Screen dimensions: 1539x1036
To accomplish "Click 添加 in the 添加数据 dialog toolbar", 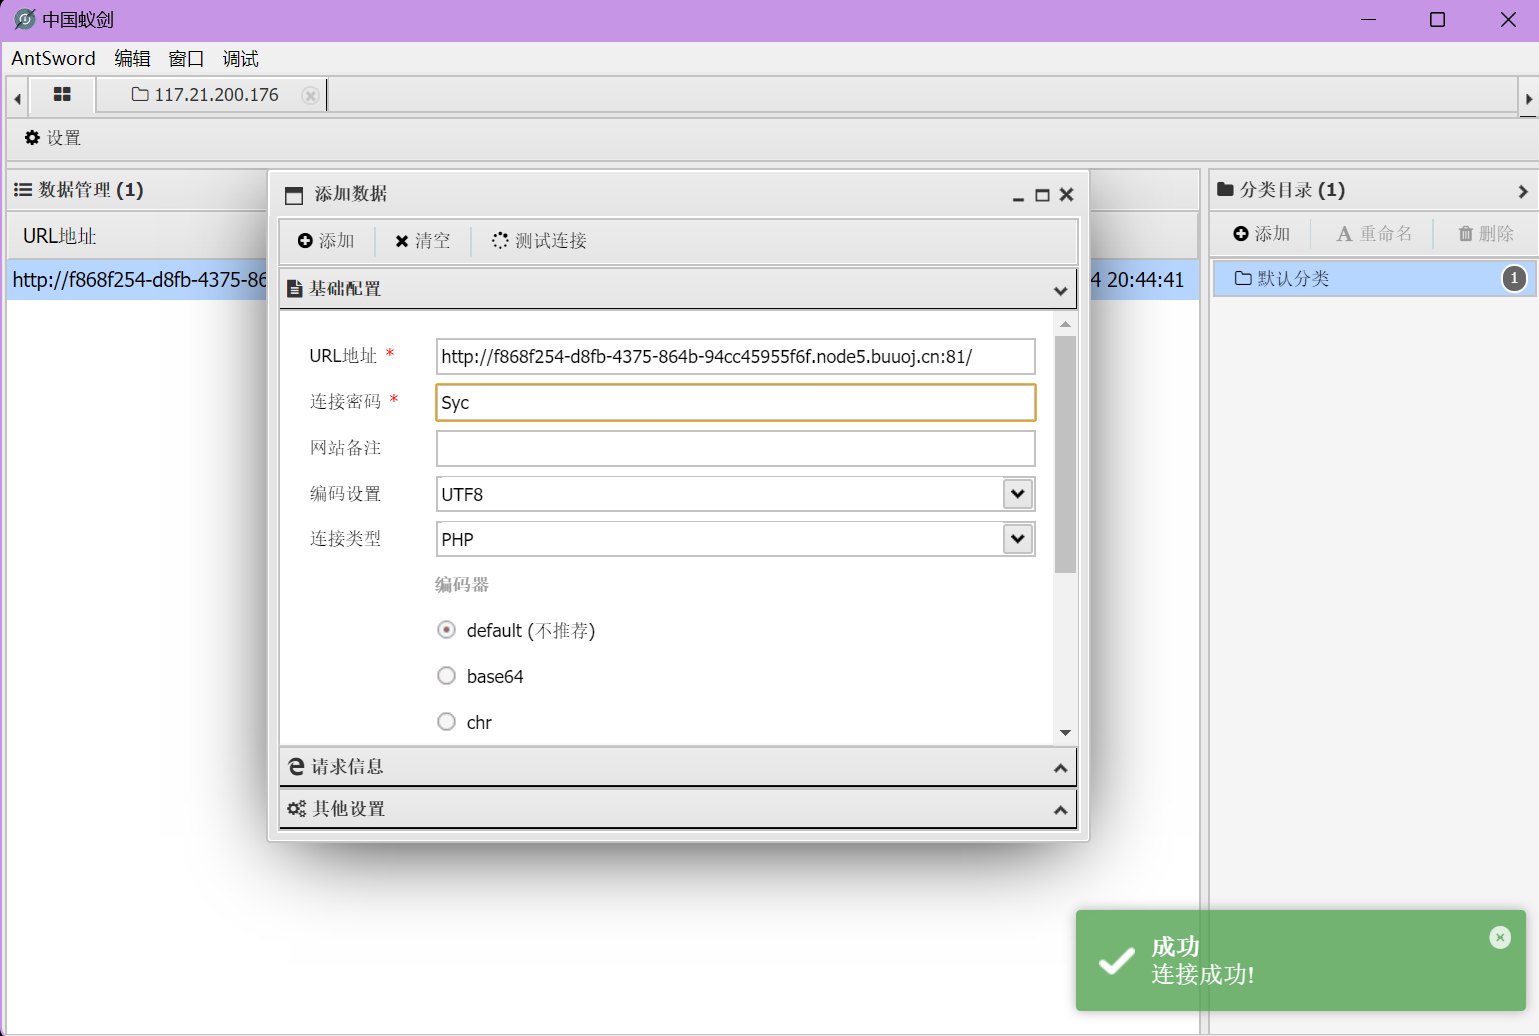I will (x=326, y=241).
